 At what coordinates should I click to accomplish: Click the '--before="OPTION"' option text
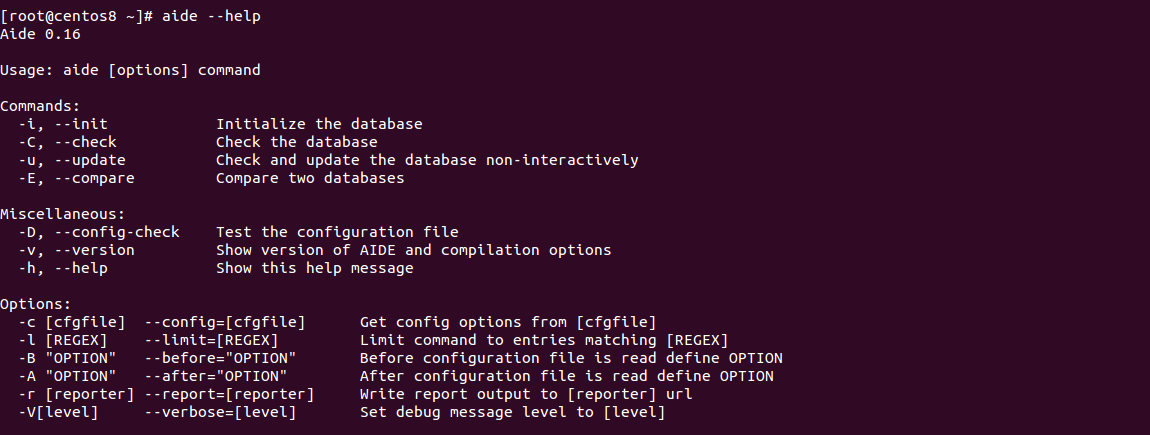(220, 358)
